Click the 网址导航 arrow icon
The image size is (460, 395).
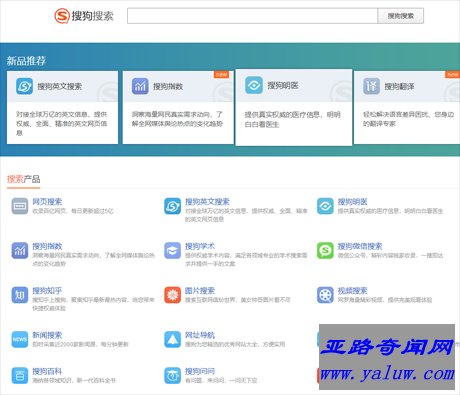click(x=172, y=339)
